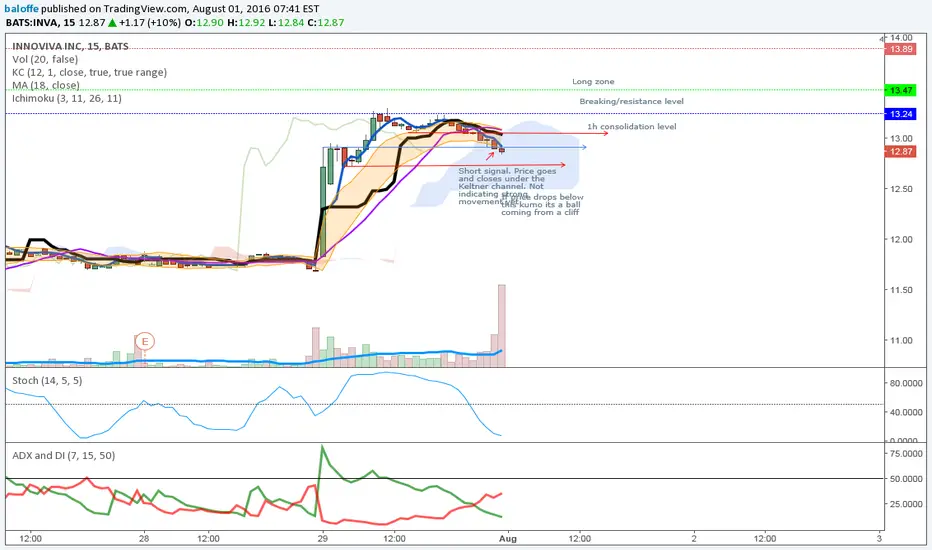Click the +1.17 (+10%) change value
The image size is (932, 550).
pos(149,23)
